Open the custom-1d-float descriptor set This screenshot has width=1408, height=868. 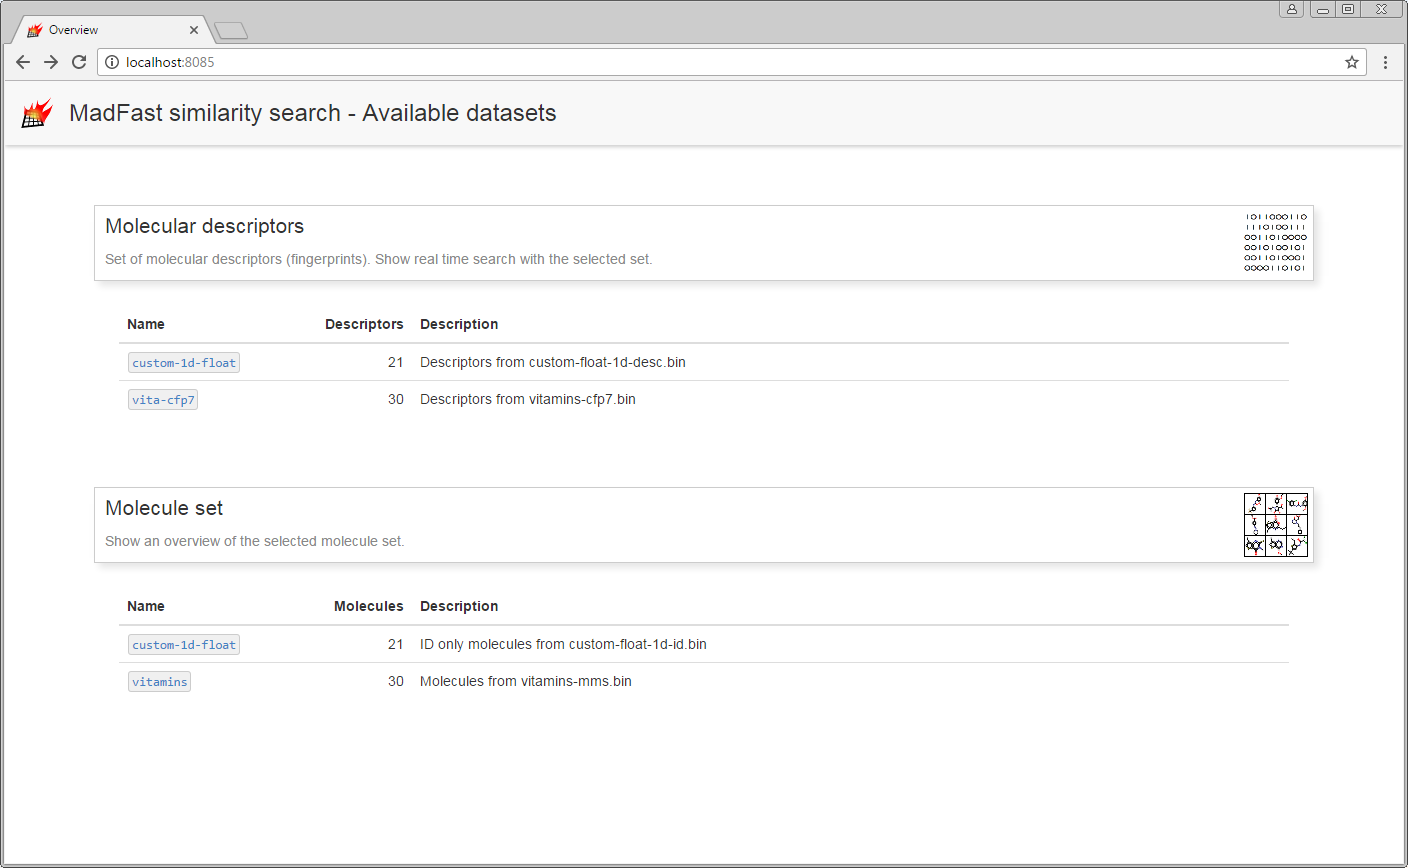pyautogui.click(x=184, y=363)
